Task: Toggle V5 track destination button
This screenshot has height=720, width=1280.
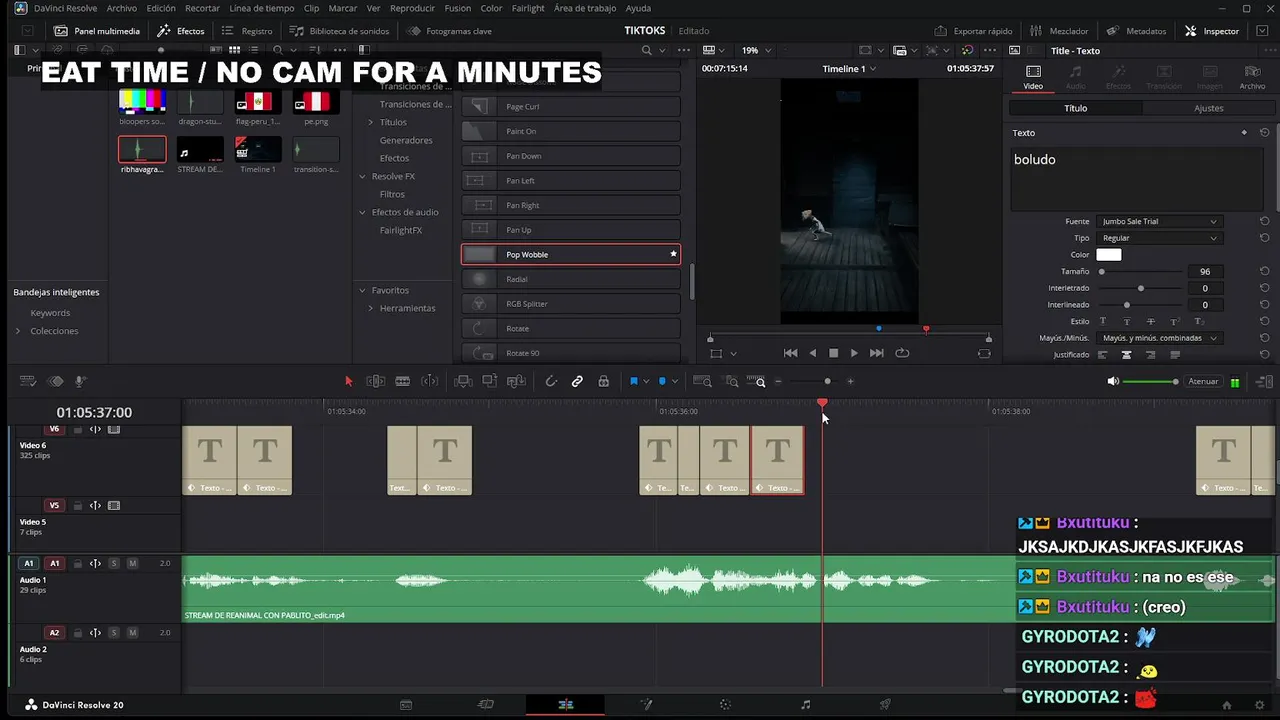Action: click(54, 505)
